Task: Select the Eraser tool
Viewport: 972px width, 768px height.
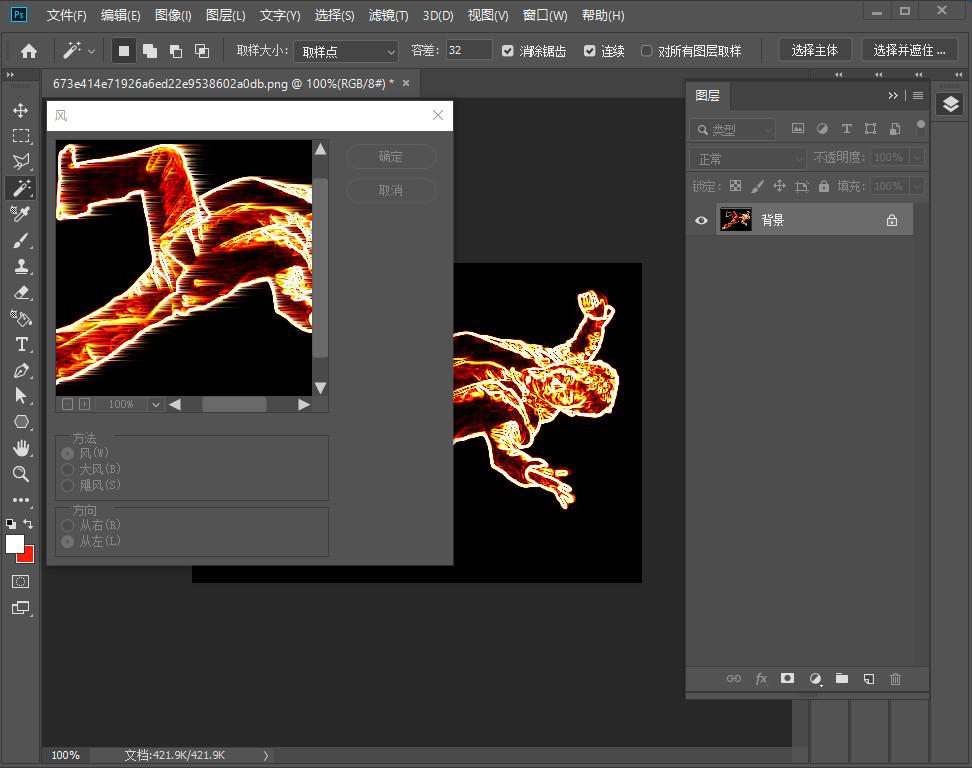Action: click(20, 293)
